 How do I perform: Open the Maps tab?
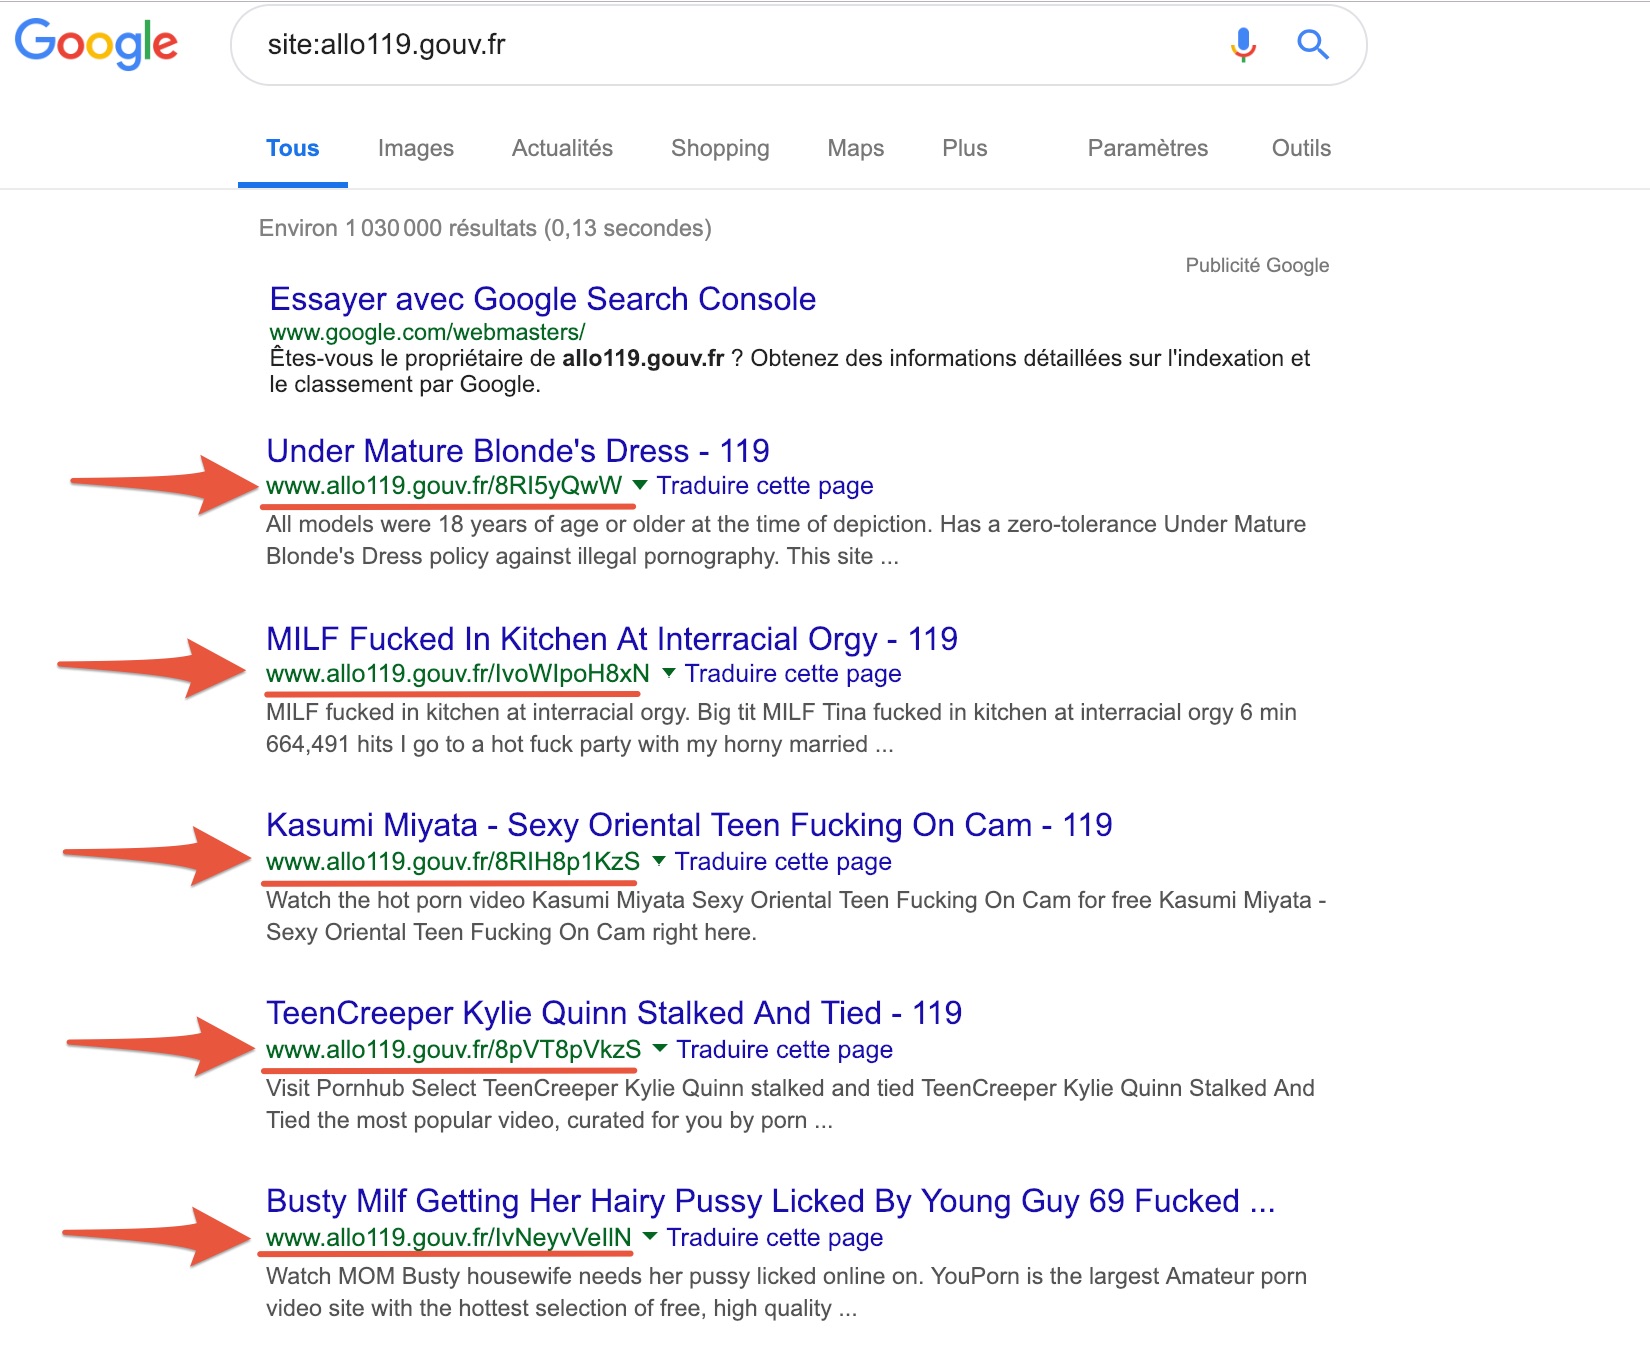point(856,148)
